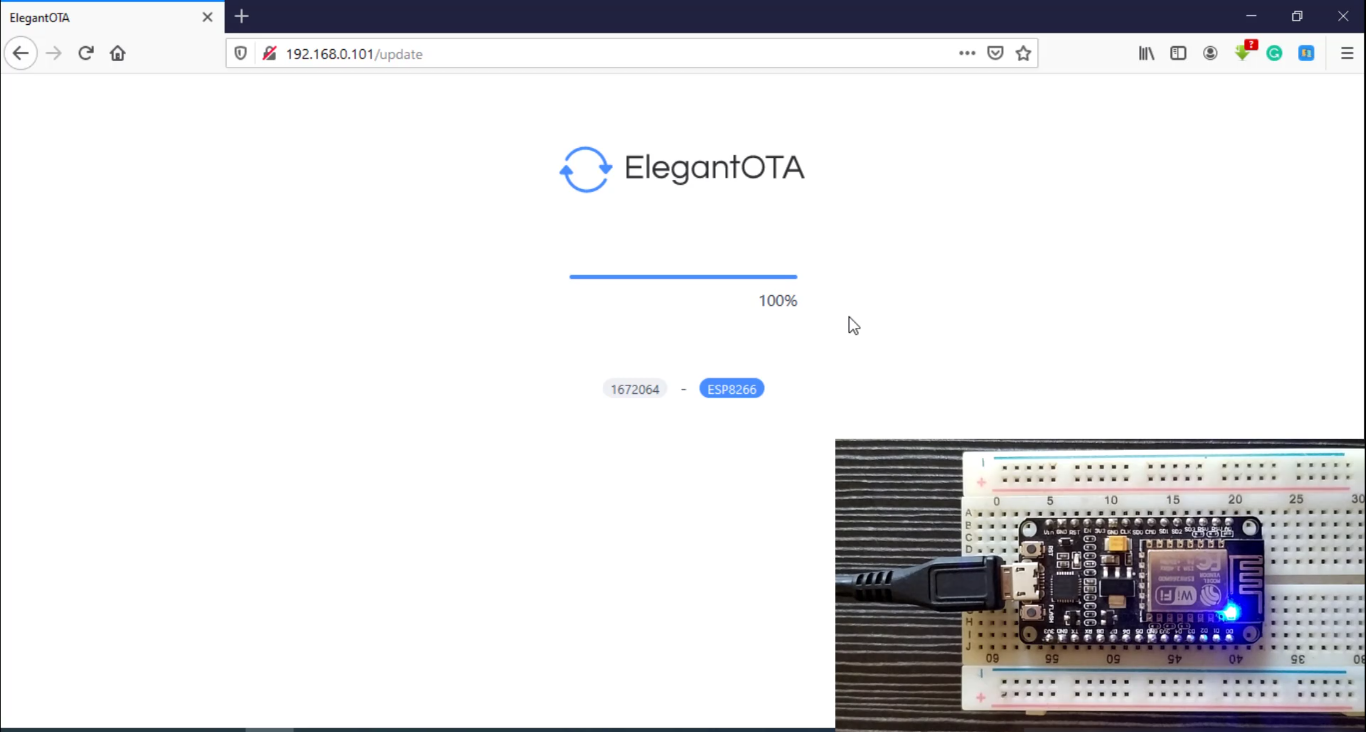The height and width of the screenshot is (732, 1366).
Task: Click the ElegantOTA logo icon
Action: pos(586,169)
